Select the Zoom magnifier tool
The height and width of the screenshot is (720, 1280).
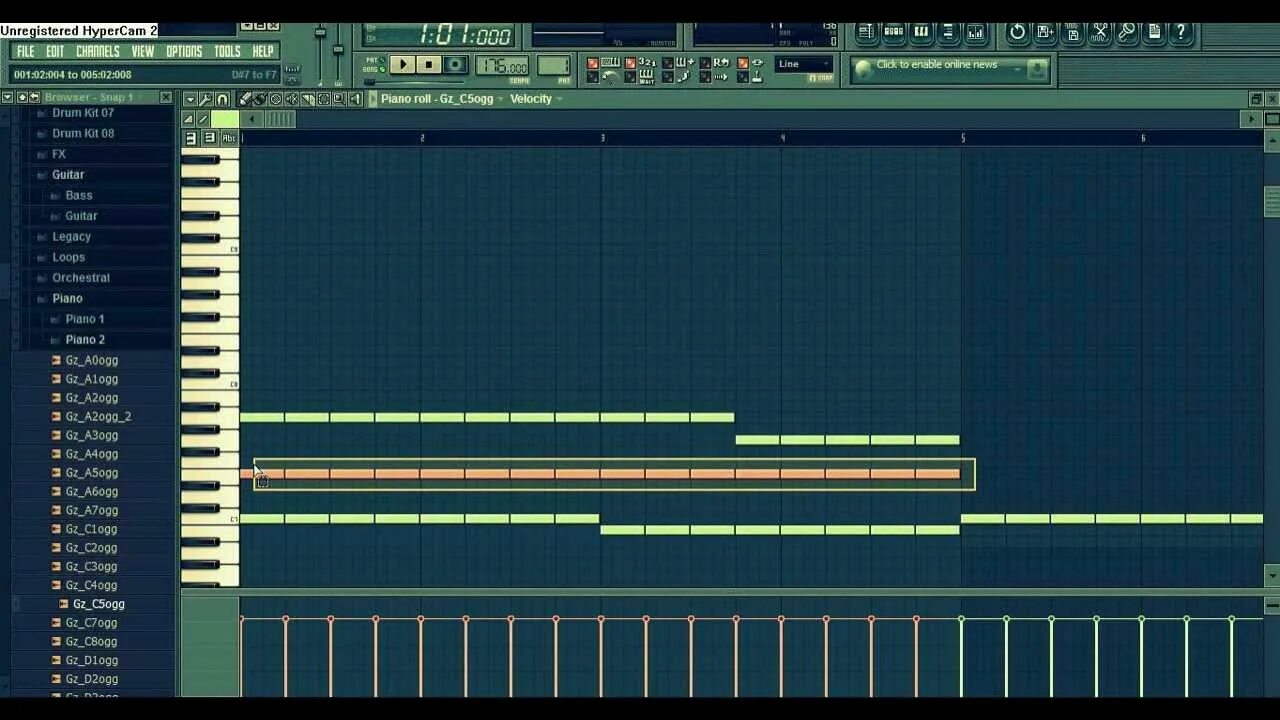click(338, 99)
